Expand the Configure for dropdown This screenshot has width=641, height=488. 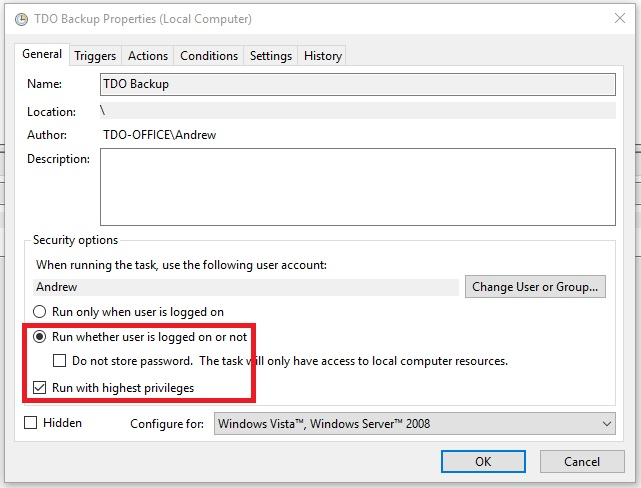tap(415, 424)
